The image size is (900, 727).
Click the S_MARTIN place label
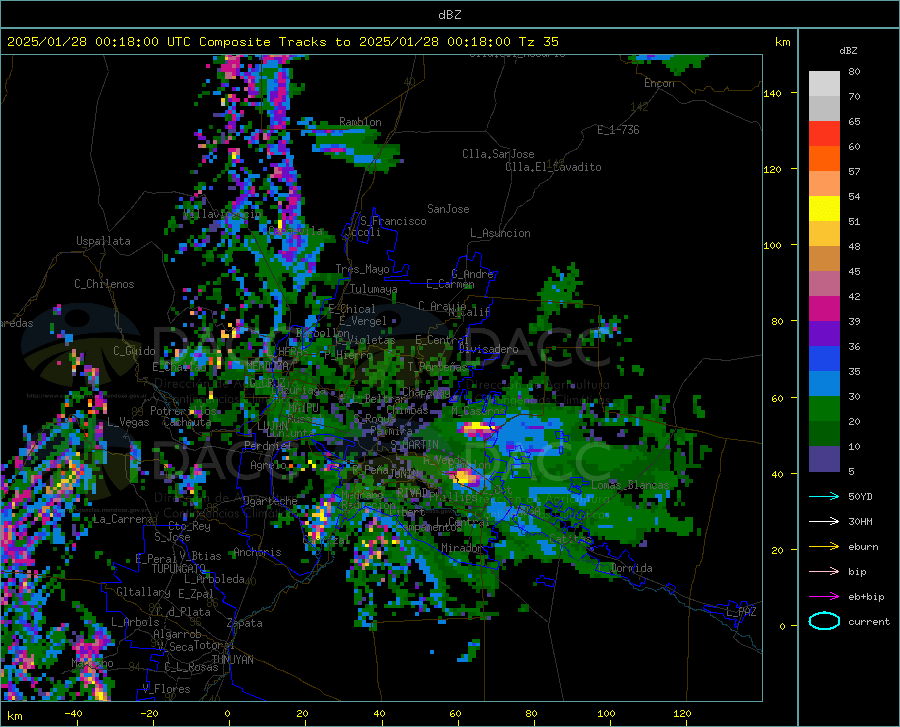click(x=414, y=445)
